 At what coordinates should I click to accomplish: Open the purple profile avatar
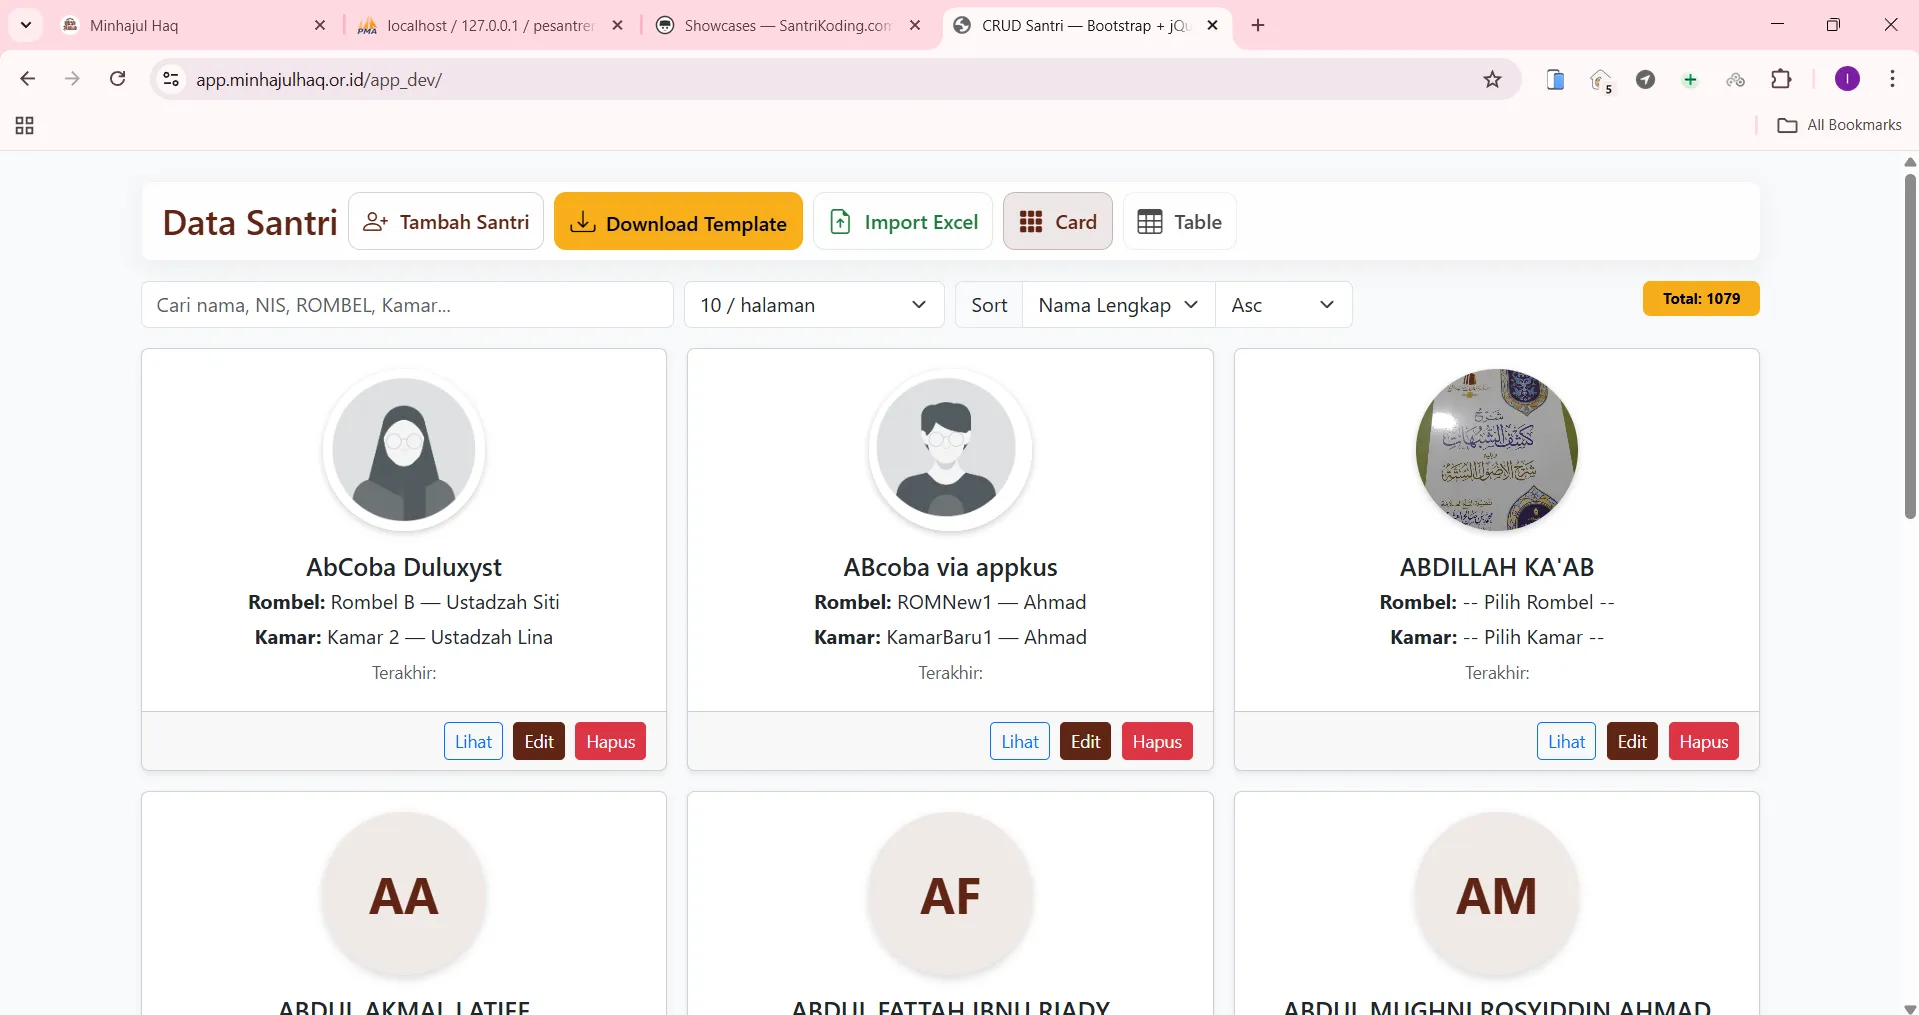[1847, 79]
